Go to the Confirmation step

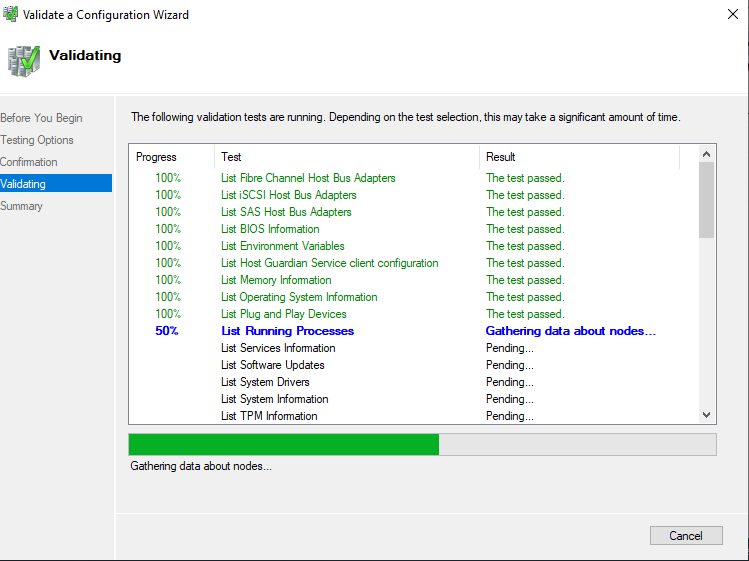[x=29, y=162]
